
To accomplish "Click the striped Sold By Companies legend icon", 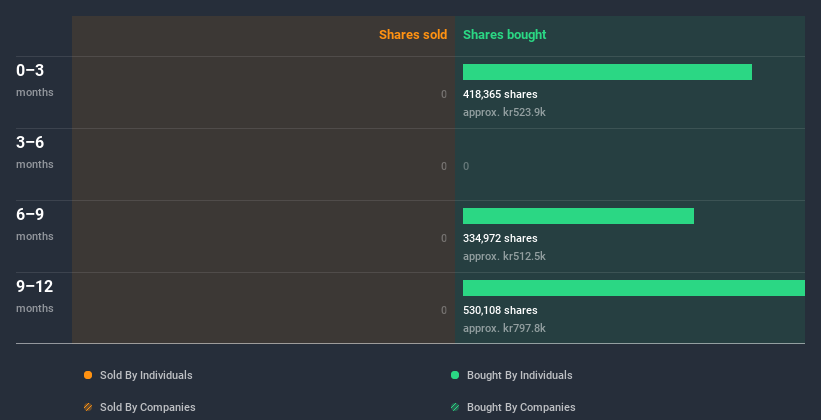I will pos(88,407).
